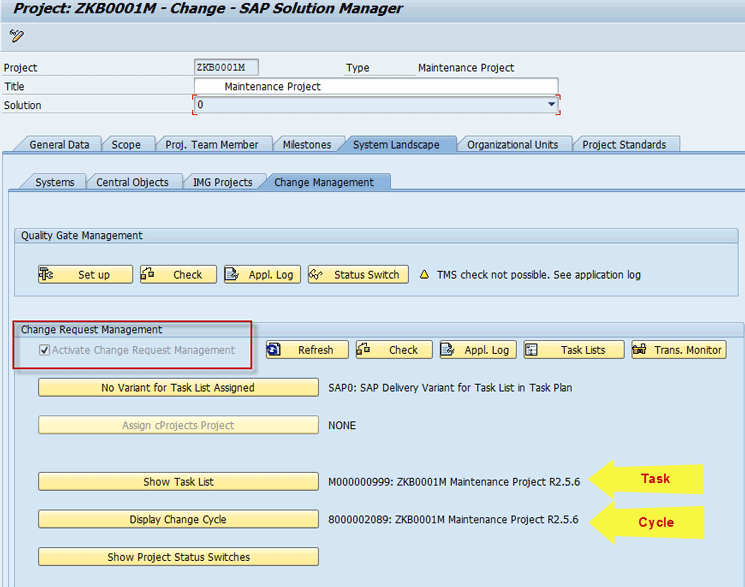The height and width of the screenshot is (587, 745).
Task: Open the General Data tab
Action: (59, 144)
